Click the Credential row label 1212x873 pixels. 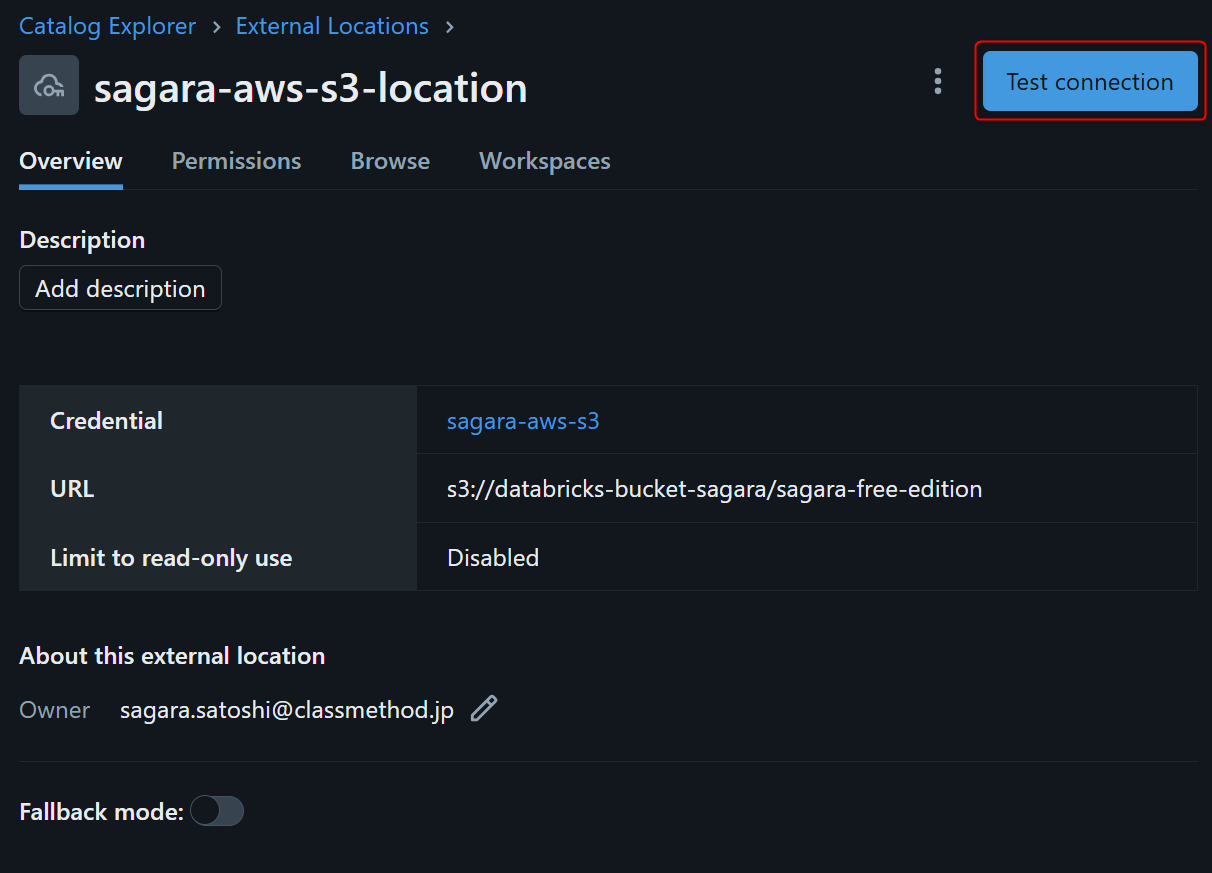[x=107, y=421]
